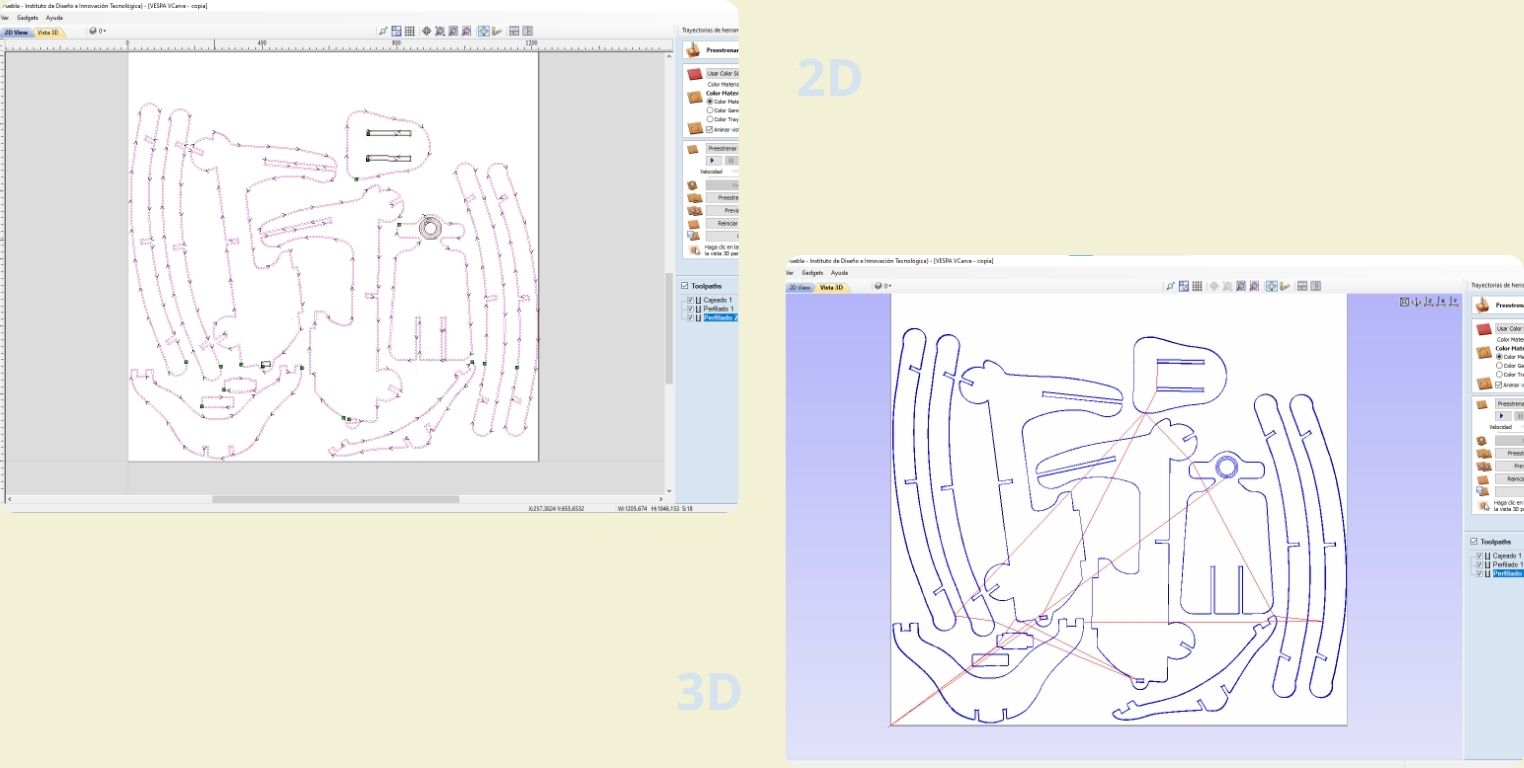Toggle Toolpaths master checkbox in 3D window

click(1474, 542)
